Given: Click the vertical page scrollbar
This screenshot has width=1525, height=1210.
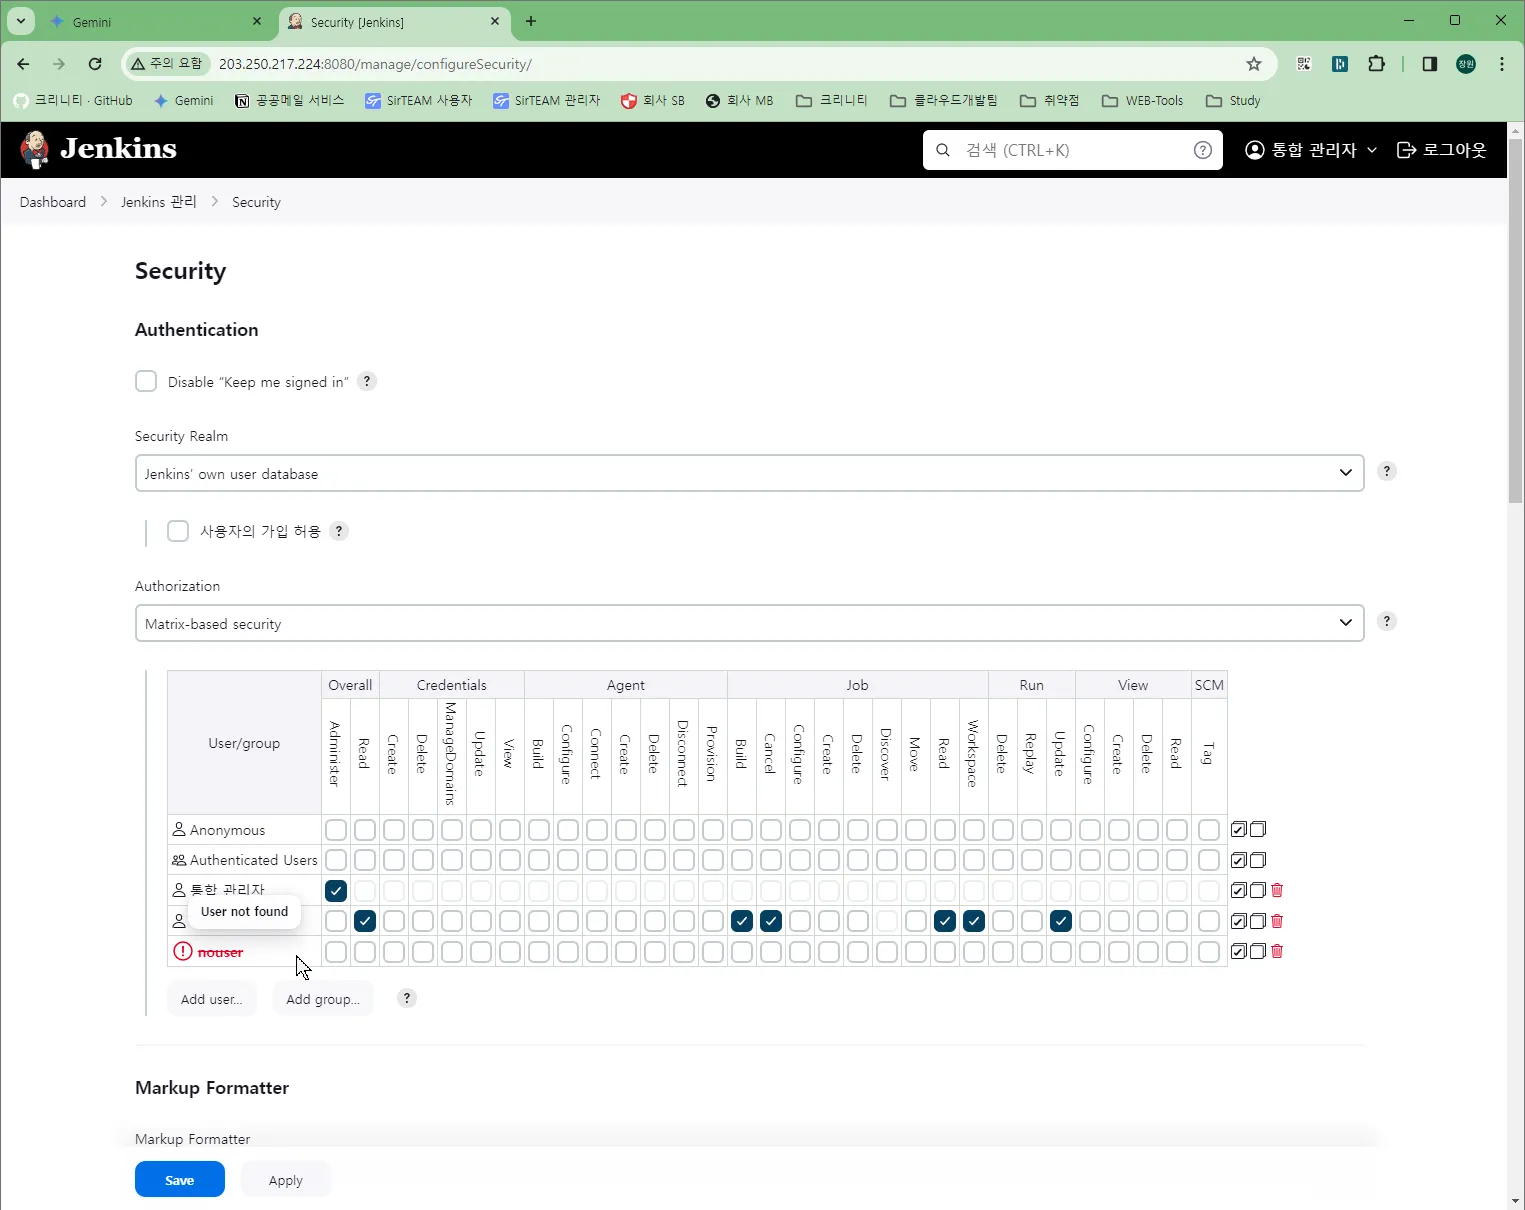Looking at the screenshot, I should [1516, 320].
